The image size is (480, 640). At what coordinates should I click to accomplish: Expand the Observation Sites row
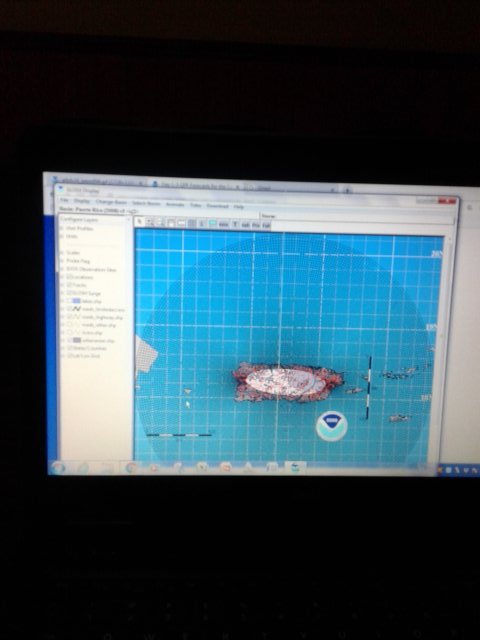[x=62, y=269]
